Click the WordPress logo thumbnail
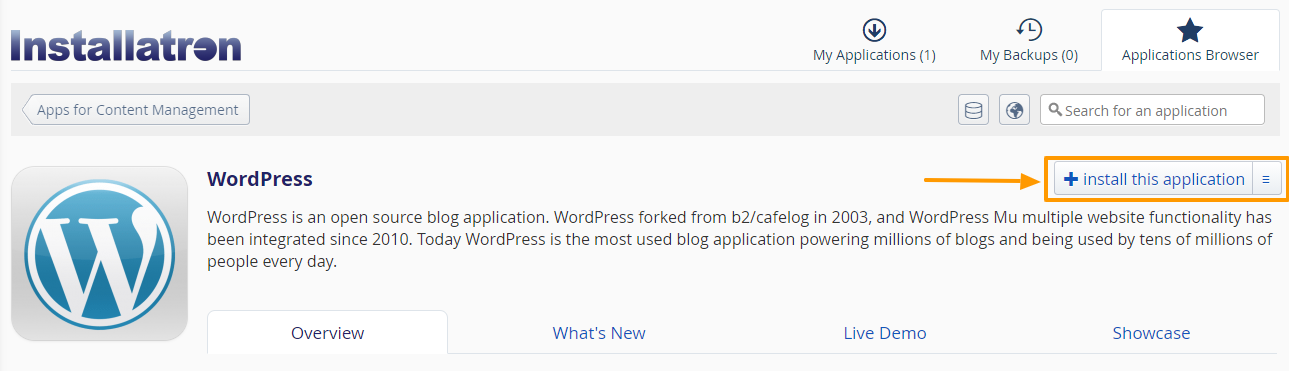This screenshot has height=371, width=1289. [x=99, y=254]
